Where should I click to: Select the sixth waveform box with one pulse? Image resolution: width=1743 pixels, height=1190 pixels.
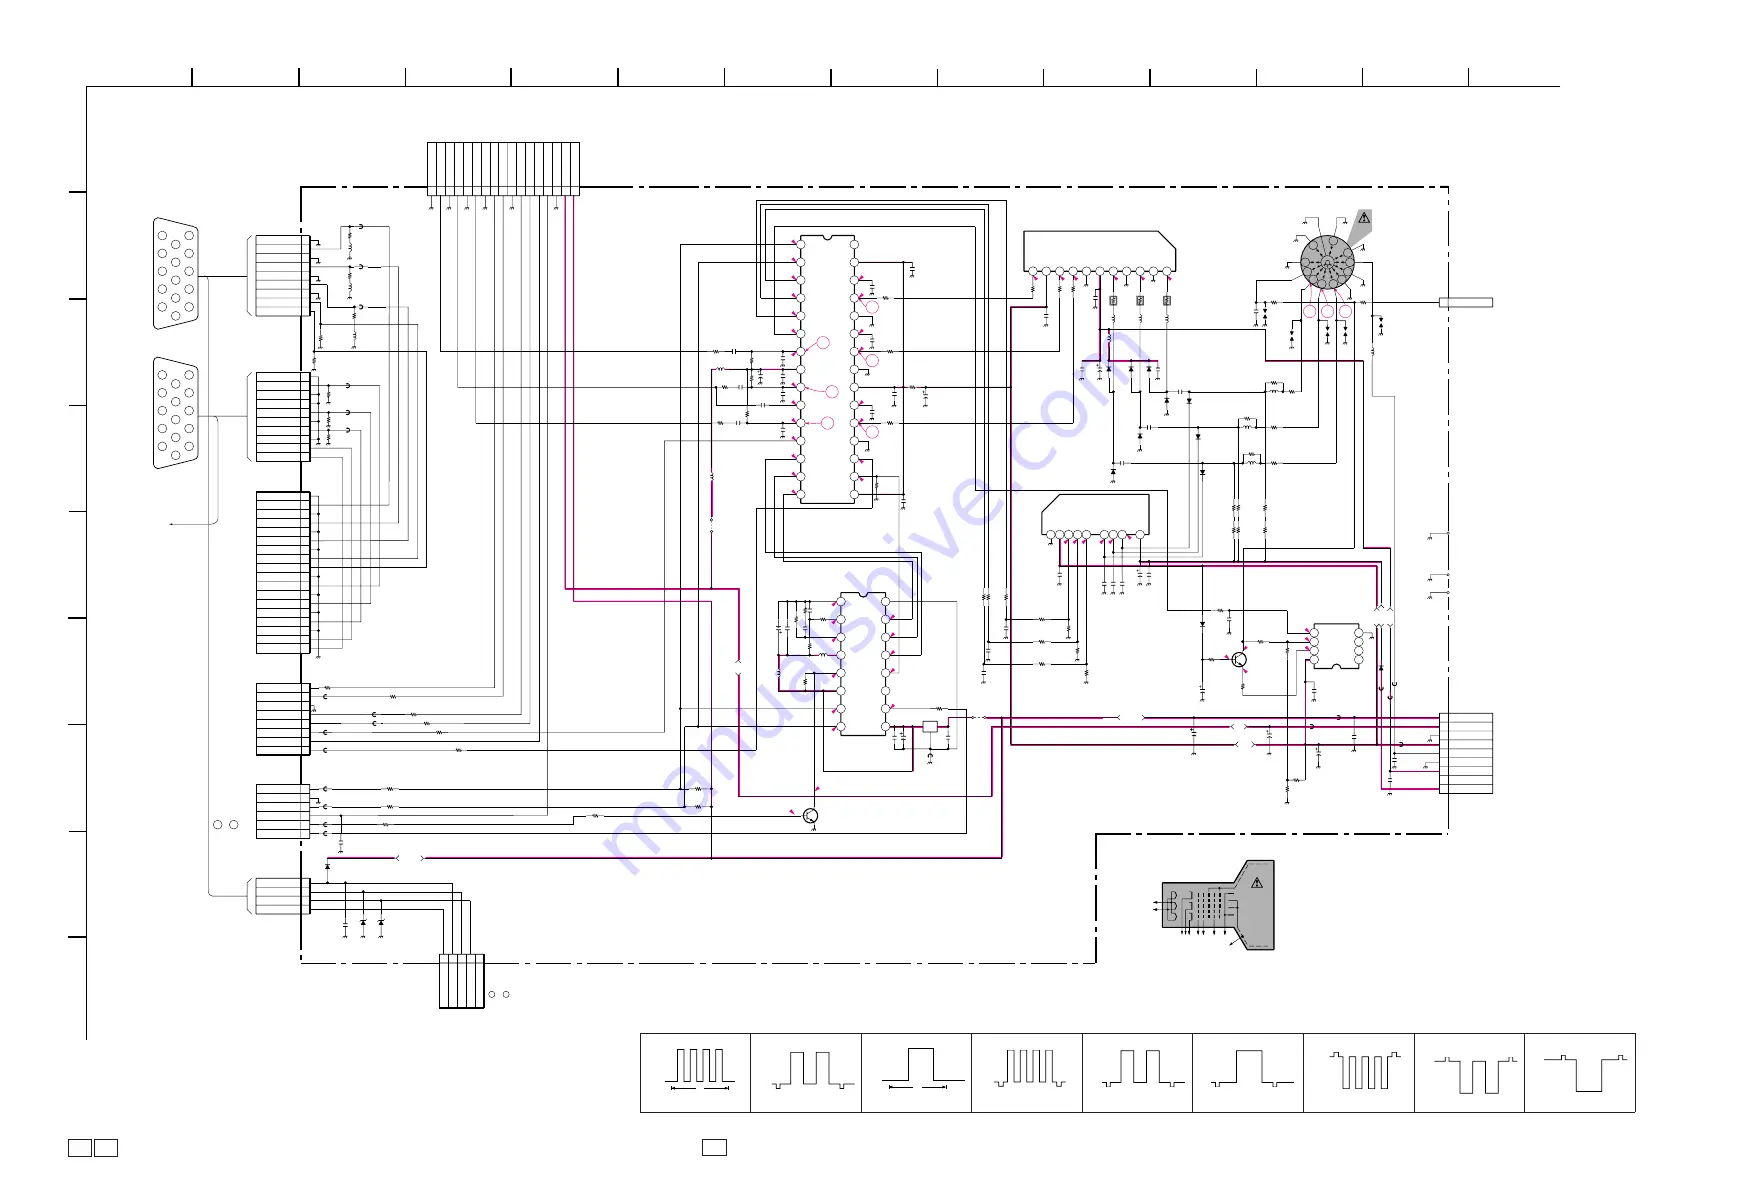[x=1248, y=1072]
